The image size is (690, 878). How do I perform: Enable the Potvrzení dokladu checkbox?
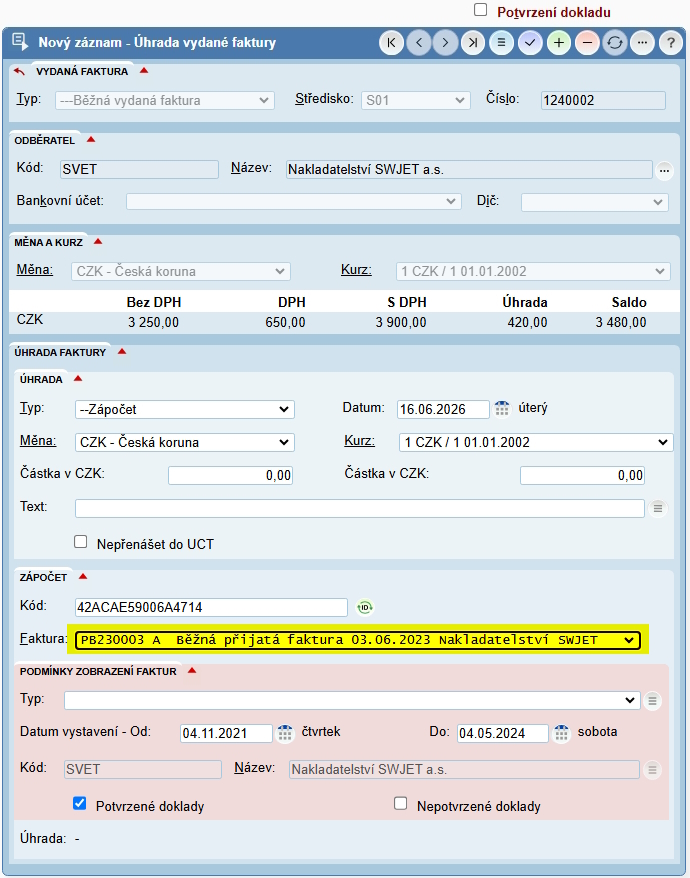click(x=481, y=10)
